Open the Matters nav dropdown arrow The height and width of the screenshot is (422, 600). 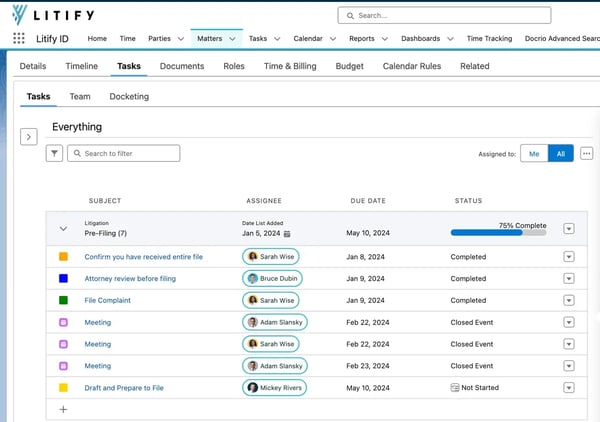232,39
